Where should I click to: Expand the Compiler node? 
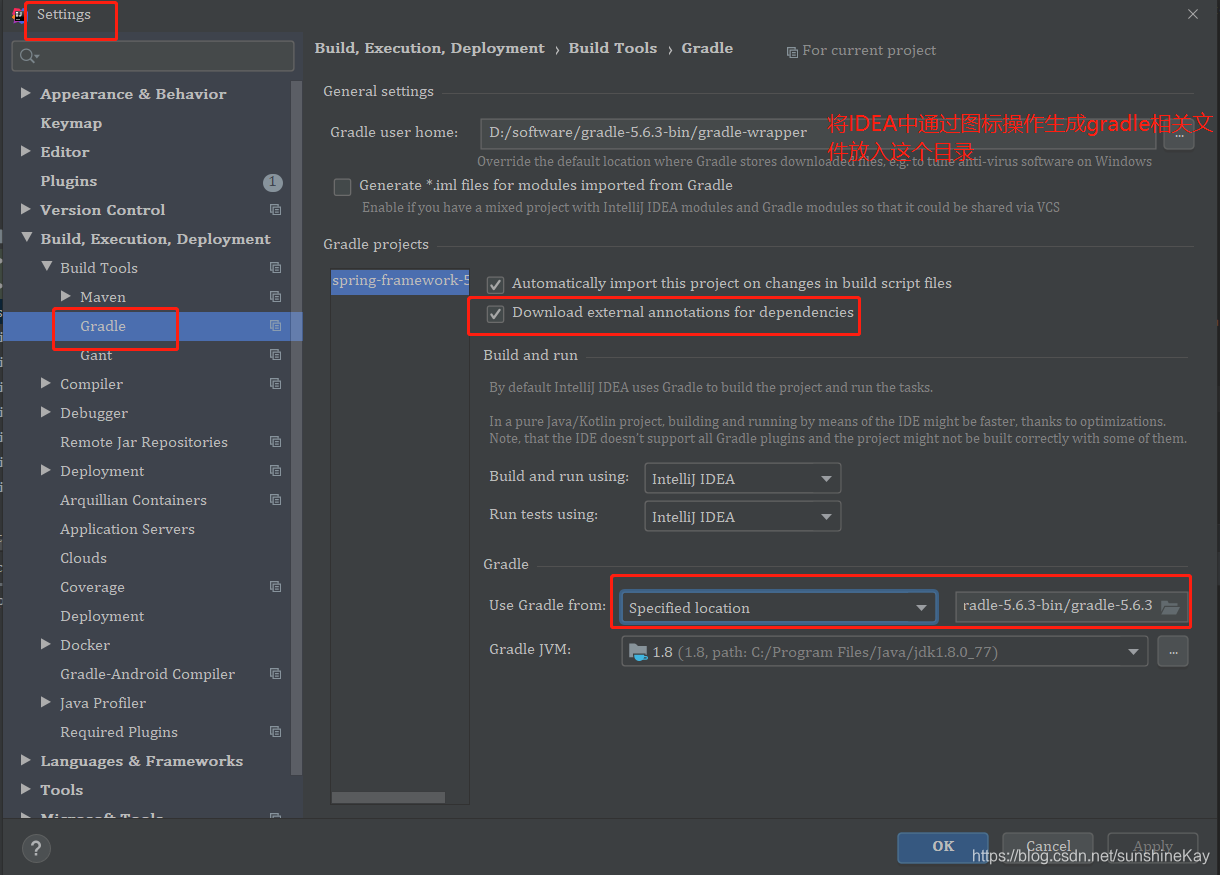click(46, 384)
